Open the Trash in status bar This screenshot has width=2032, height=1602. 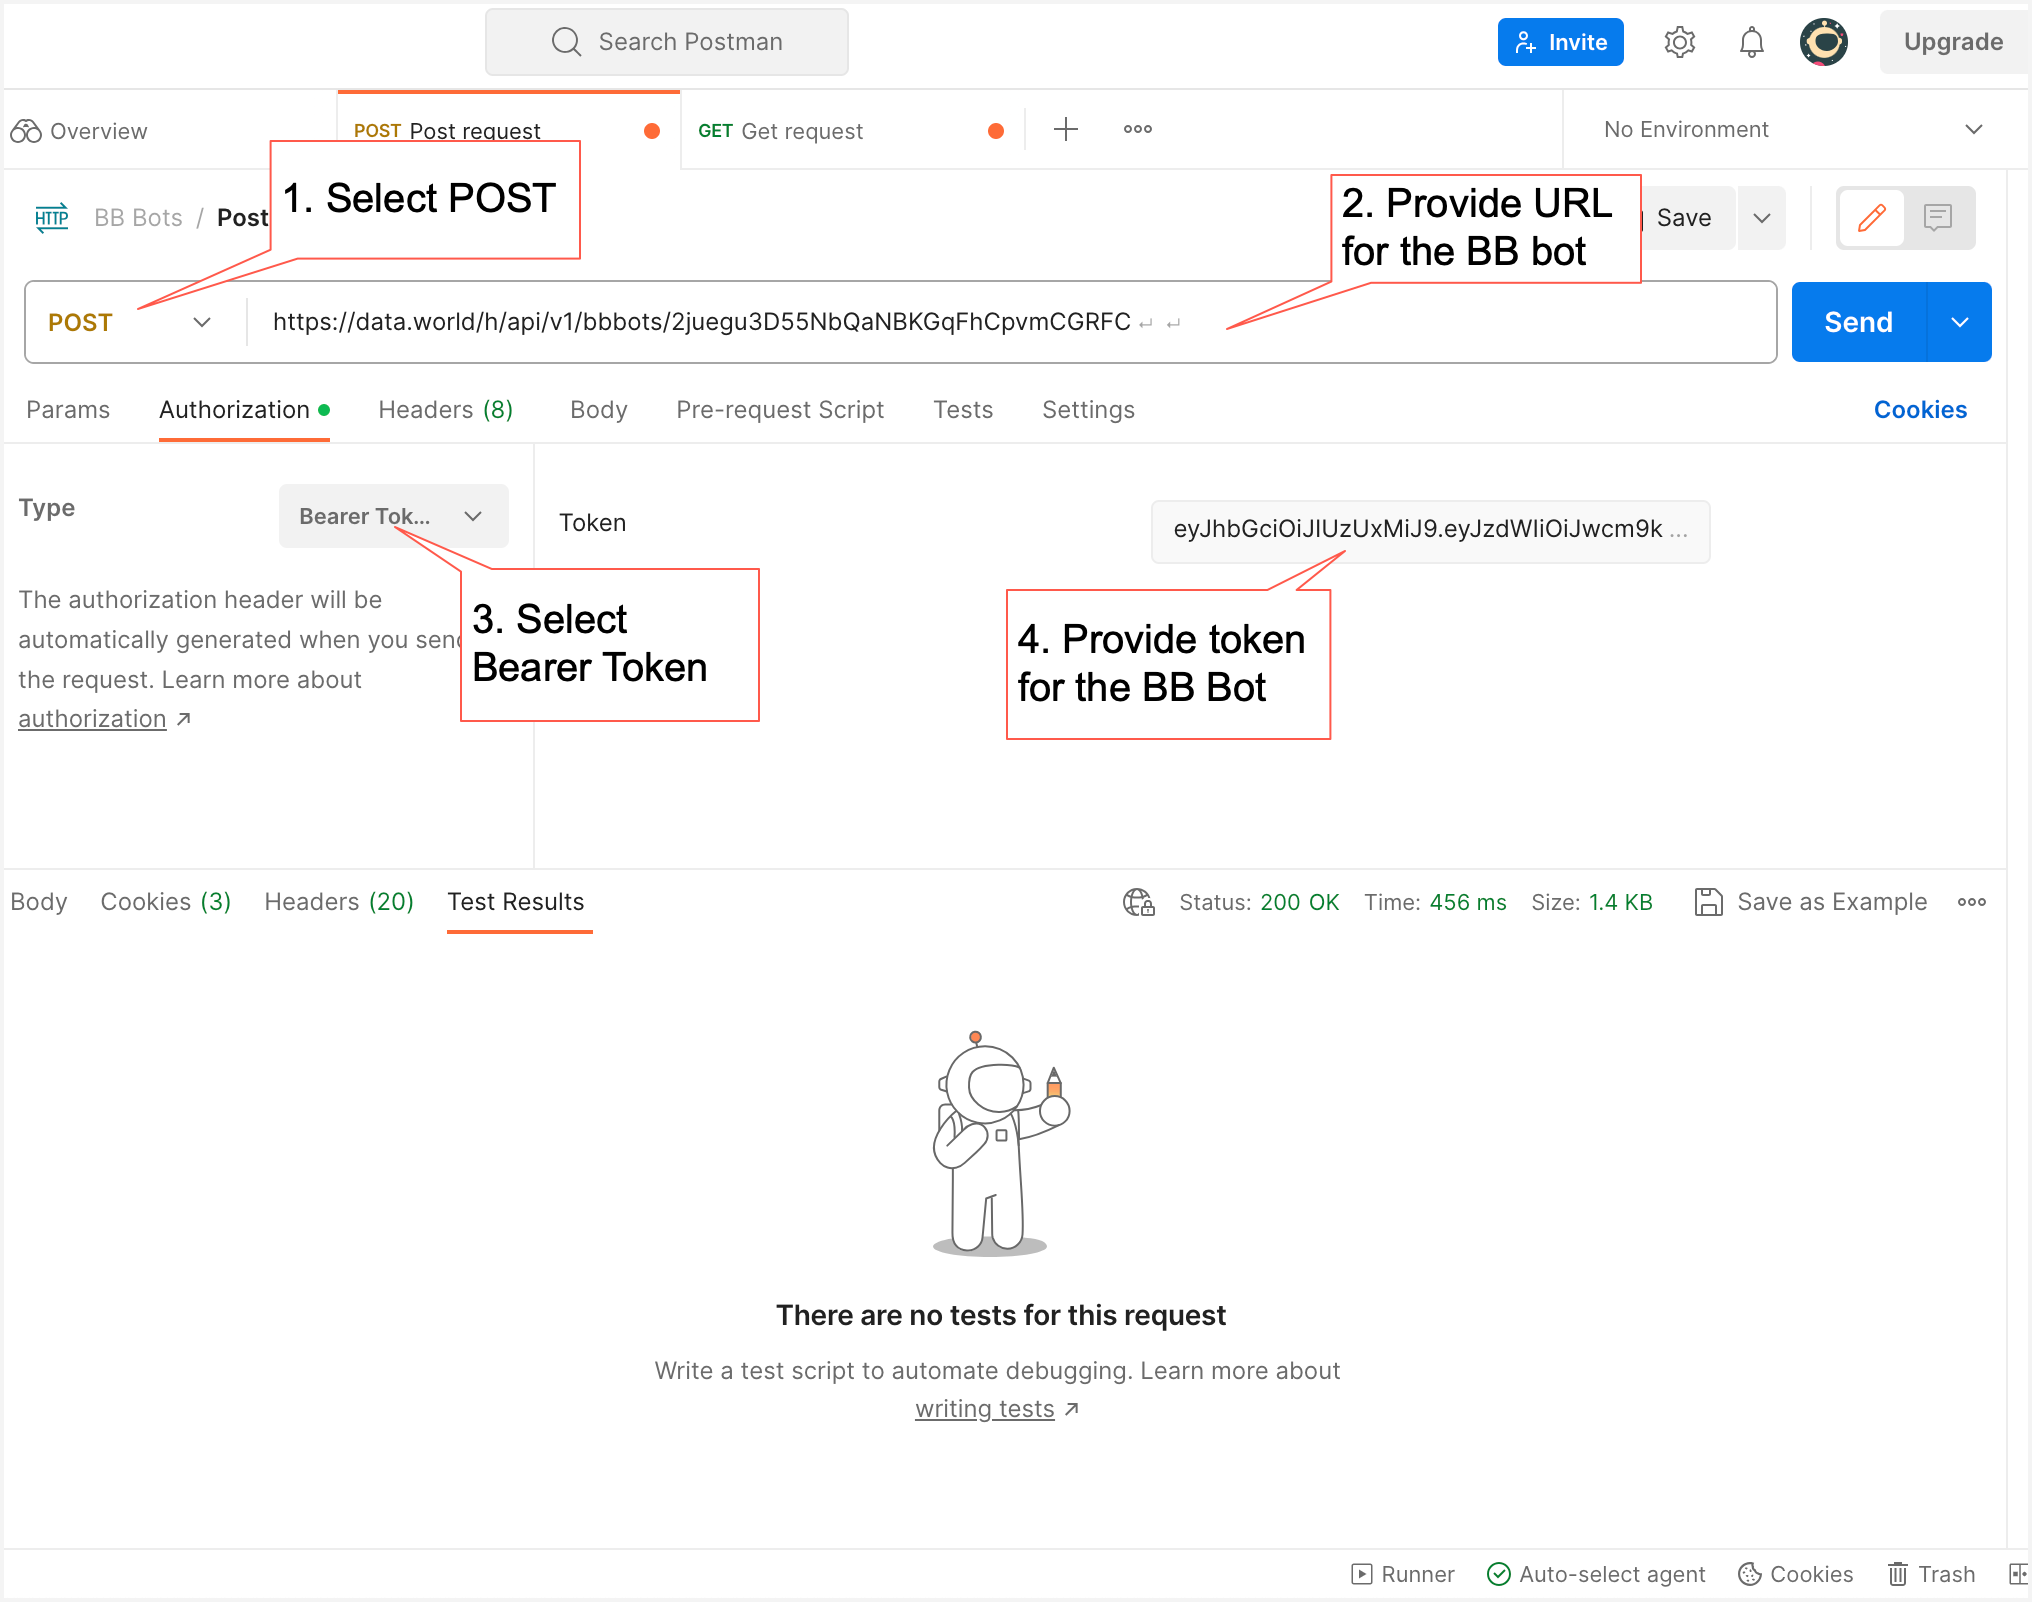(1931, 1574)
